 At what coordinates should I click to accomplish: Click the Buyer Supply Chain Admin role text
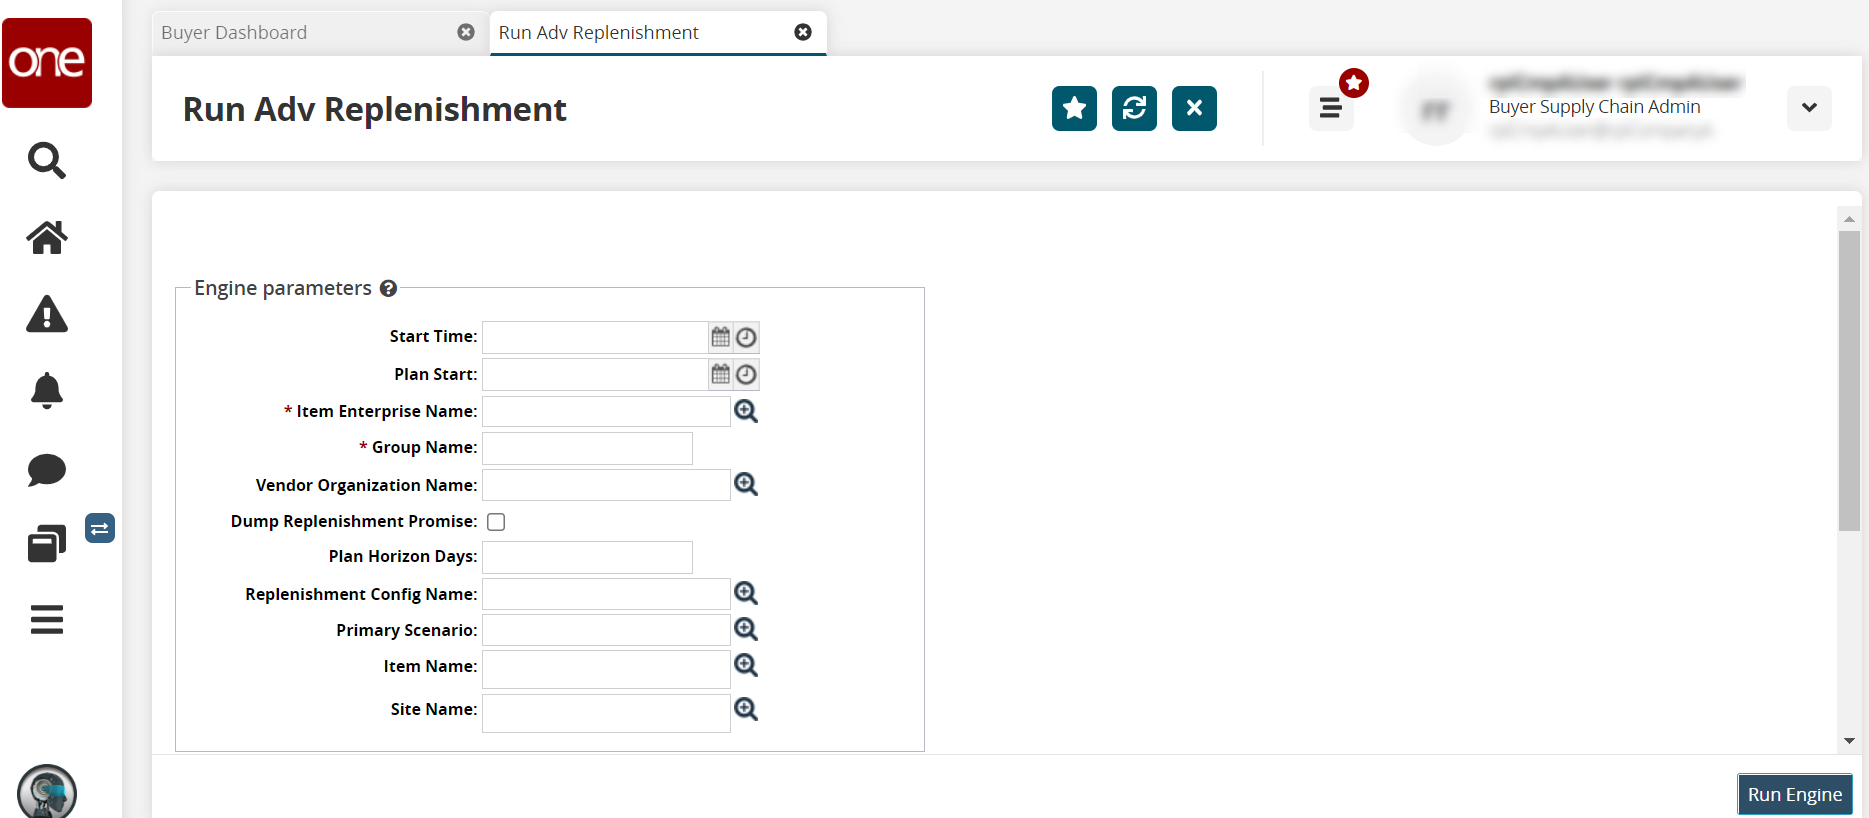click(1594, 107)
